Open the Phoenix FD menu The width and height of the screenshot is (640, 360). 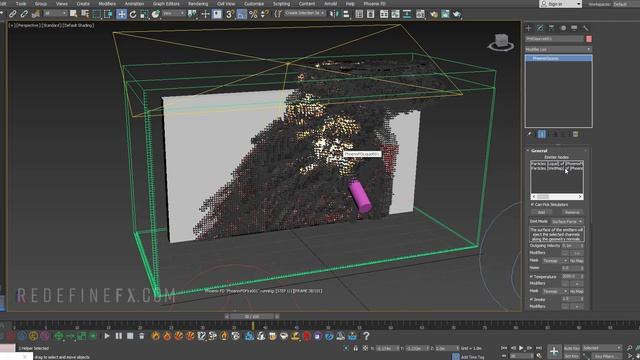374,4
